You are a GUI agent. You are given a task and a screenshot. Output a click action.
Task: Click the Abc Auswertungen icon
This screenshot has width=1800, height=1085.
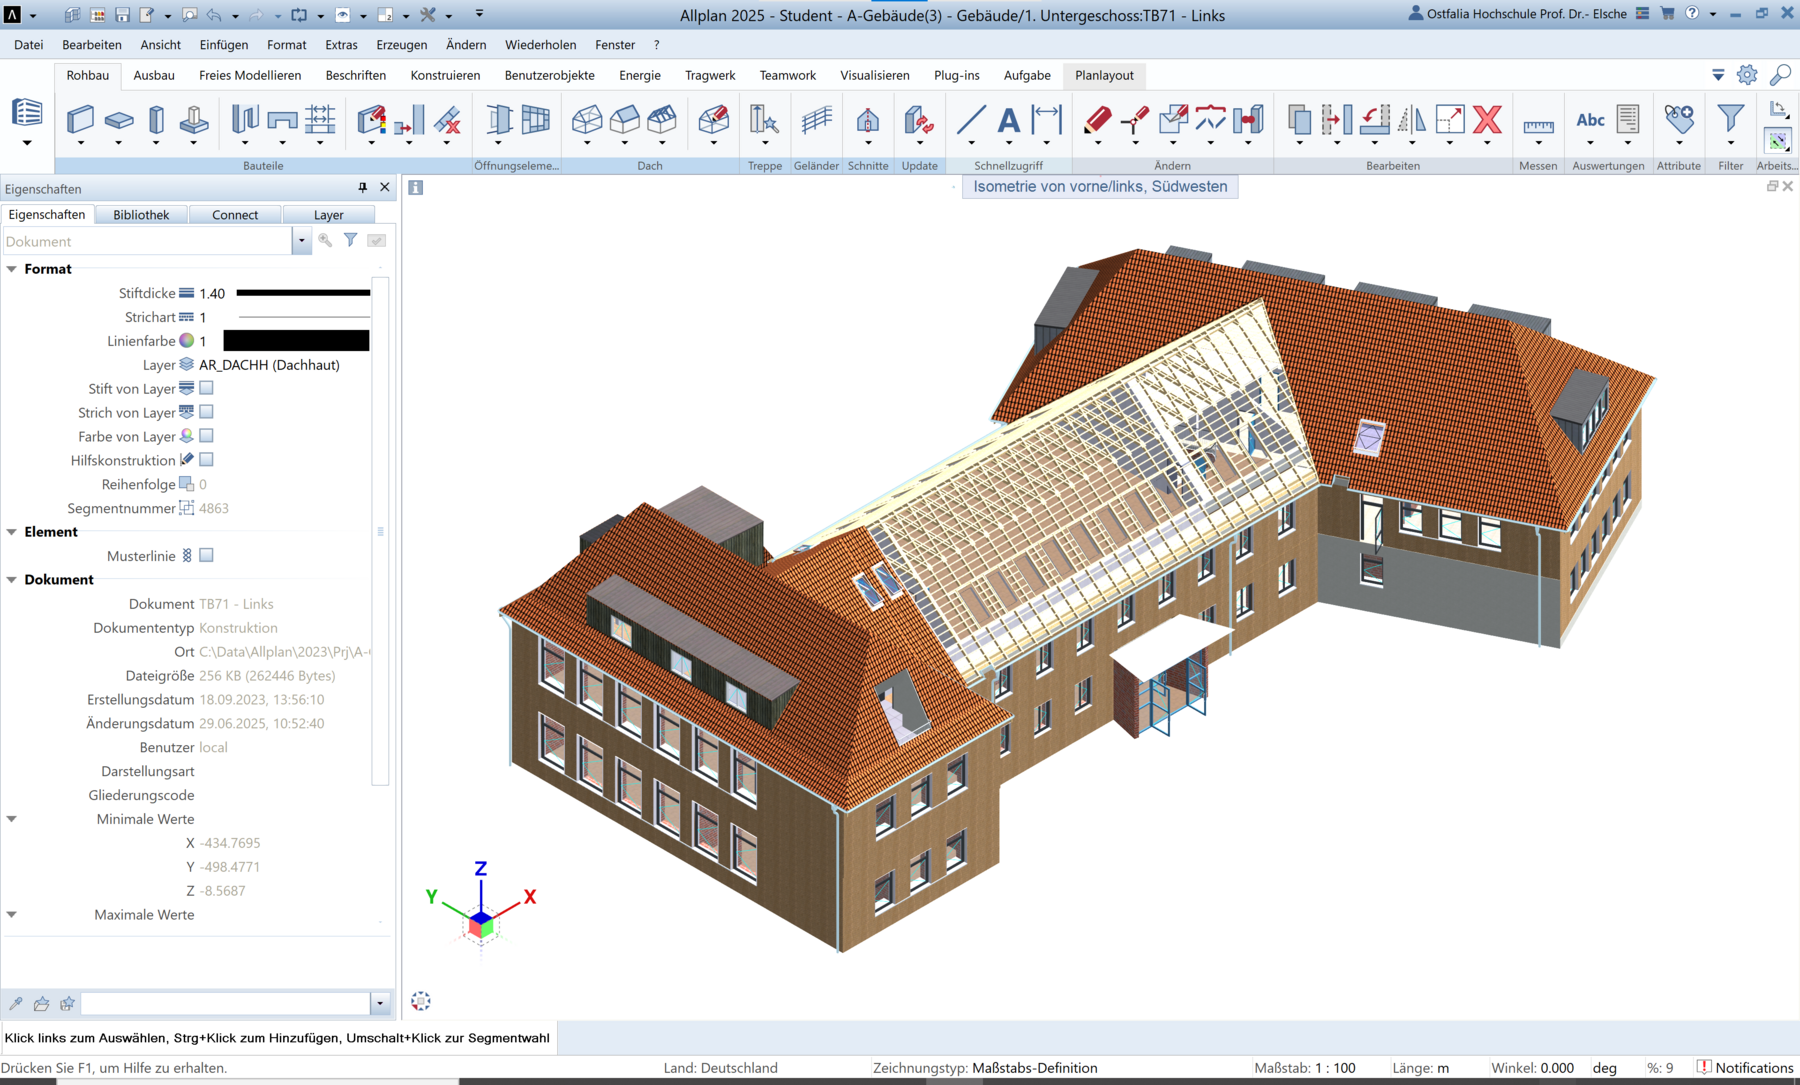1590,120
